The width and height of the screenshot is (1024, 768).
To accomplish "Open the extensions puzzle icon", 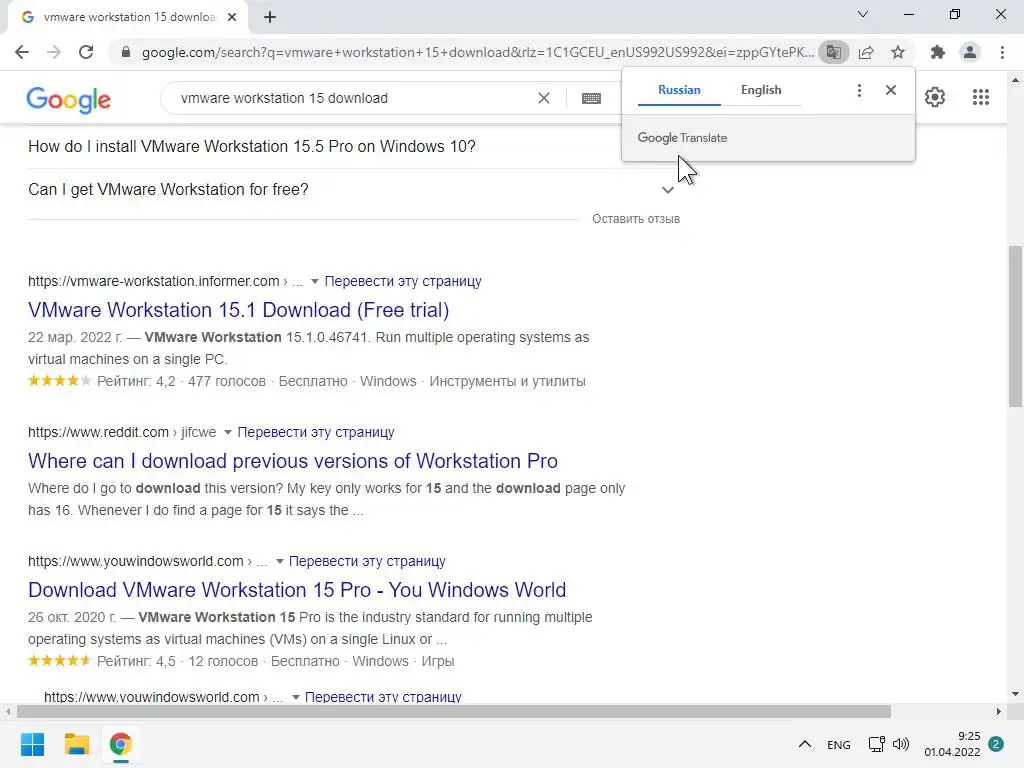I will click(x=938, y=52).
